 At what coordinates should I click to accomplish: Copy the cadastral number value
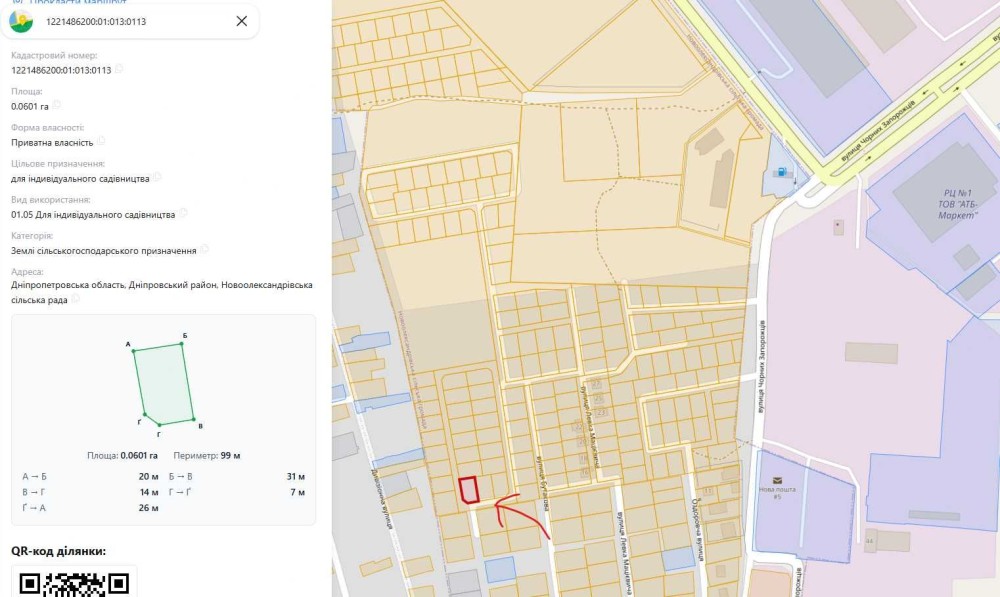coord(119,69)
